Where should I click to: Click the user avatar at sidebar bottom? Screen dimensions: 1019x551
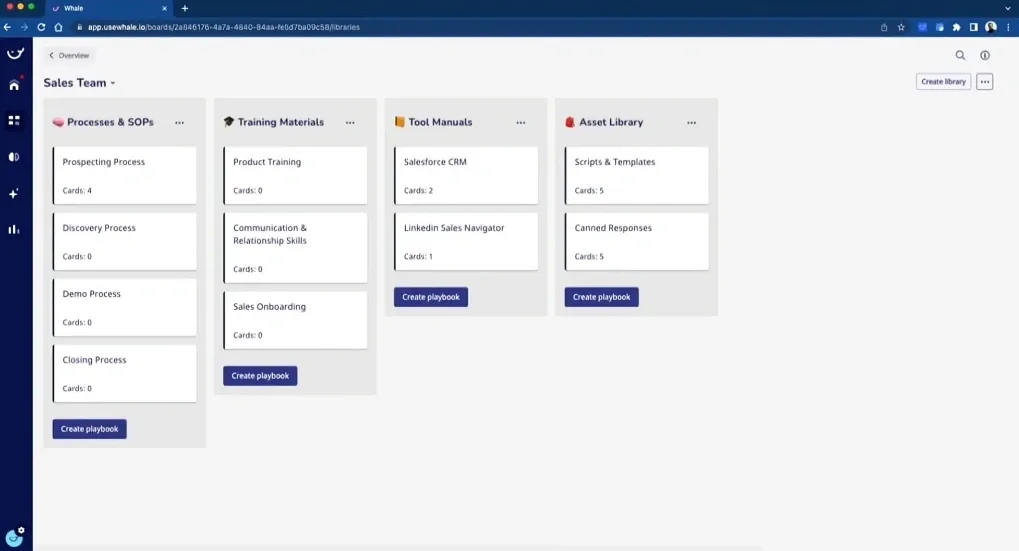[x=14, y=537]
